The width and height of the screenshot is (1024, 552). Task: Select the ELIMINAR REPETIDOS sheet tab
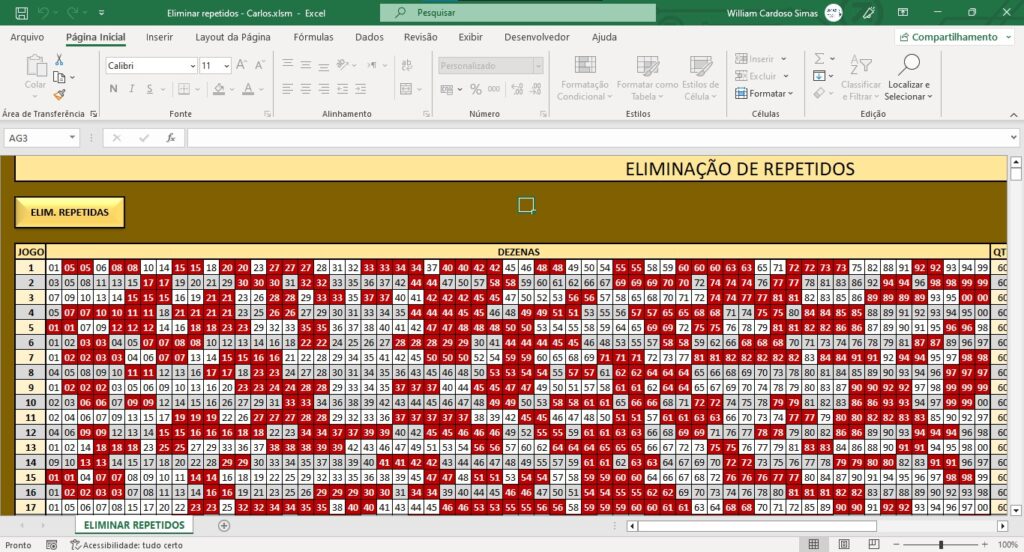coord(135,525)
